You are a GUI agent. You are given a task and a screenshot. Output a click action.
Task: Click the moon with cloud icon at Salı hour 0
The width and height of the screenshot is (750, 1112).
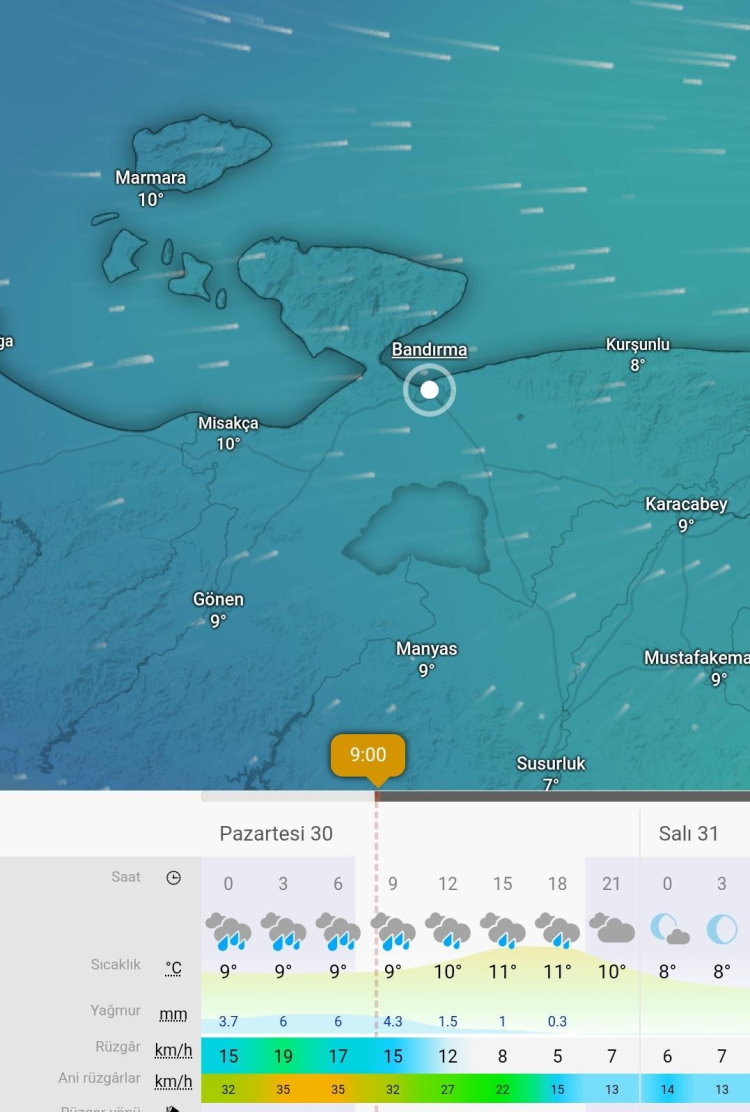click(668, 929)
